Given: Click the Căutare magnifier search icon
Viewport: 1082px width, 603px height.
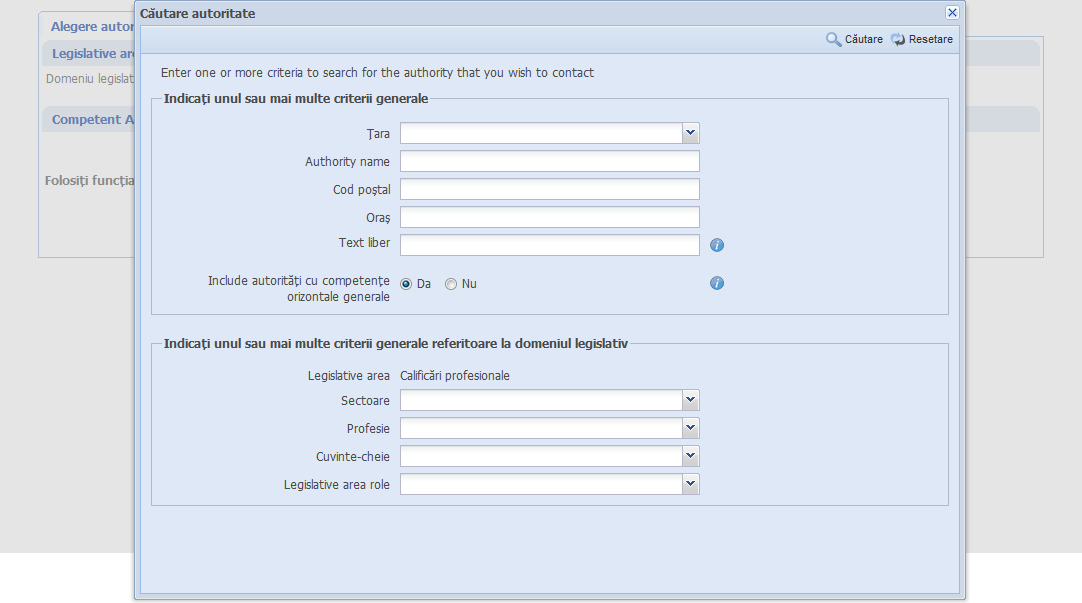Looking at the screenshot, I should click(833, 39).
